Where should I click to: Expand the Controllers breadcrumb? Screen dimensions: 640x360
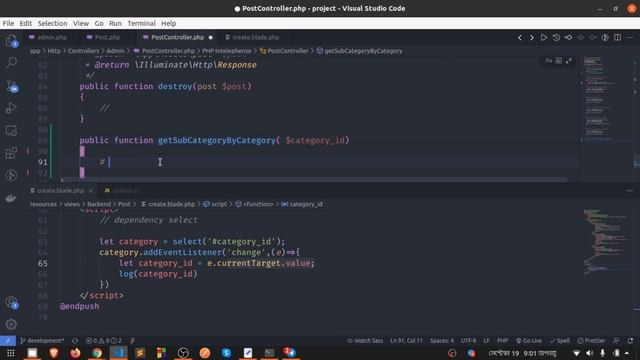point(83,51)
